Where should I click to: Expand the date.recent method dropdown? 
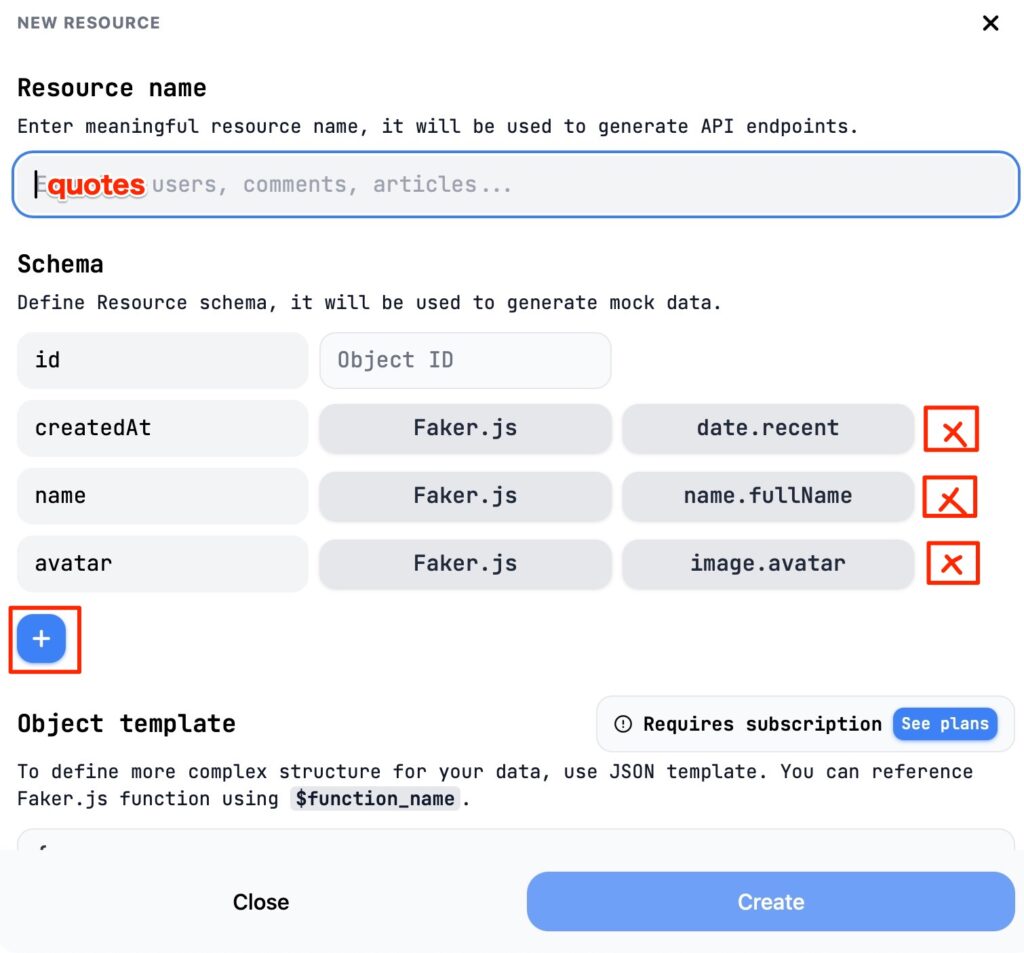[767, 428]
